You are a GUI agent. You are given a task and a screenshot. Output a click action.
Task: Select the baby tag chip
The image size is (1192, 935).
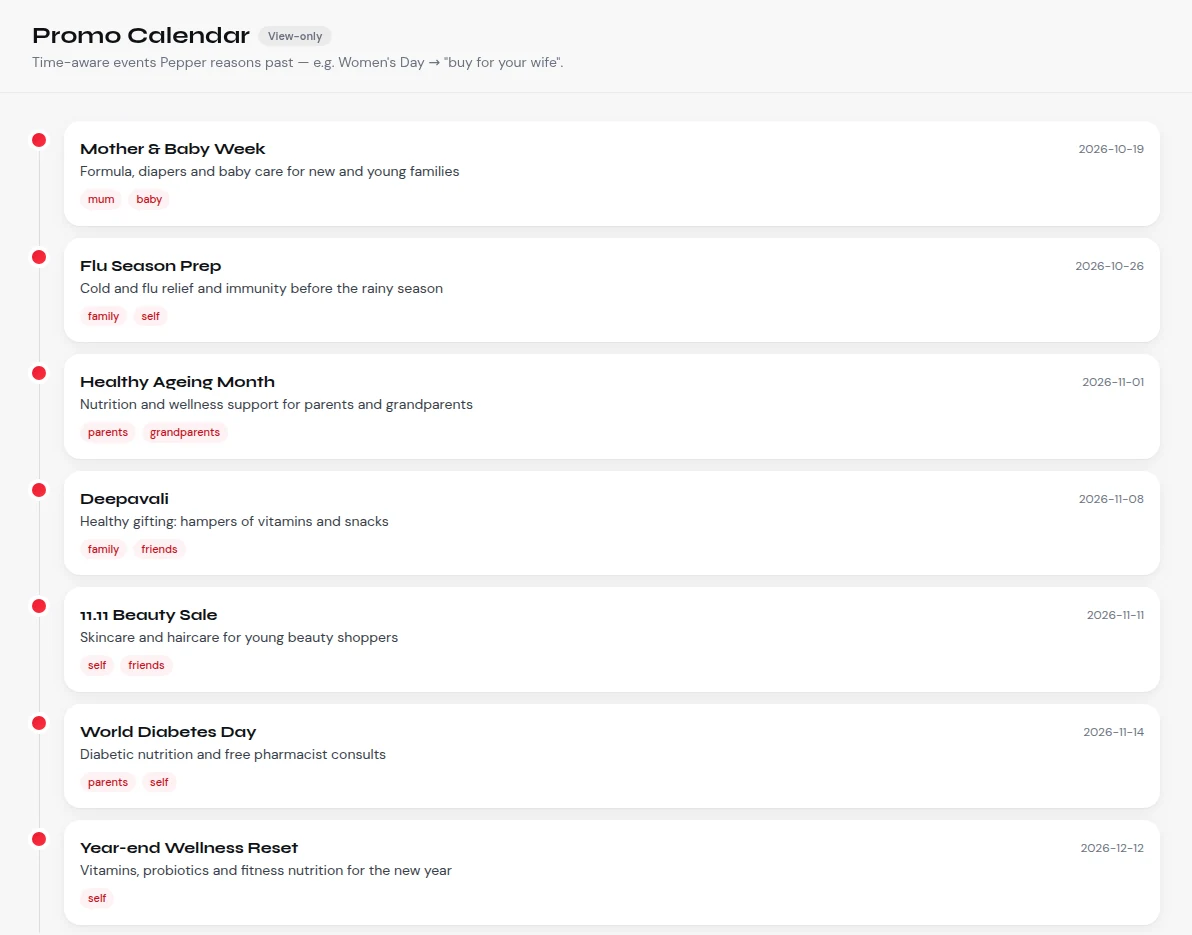(149, 199)
